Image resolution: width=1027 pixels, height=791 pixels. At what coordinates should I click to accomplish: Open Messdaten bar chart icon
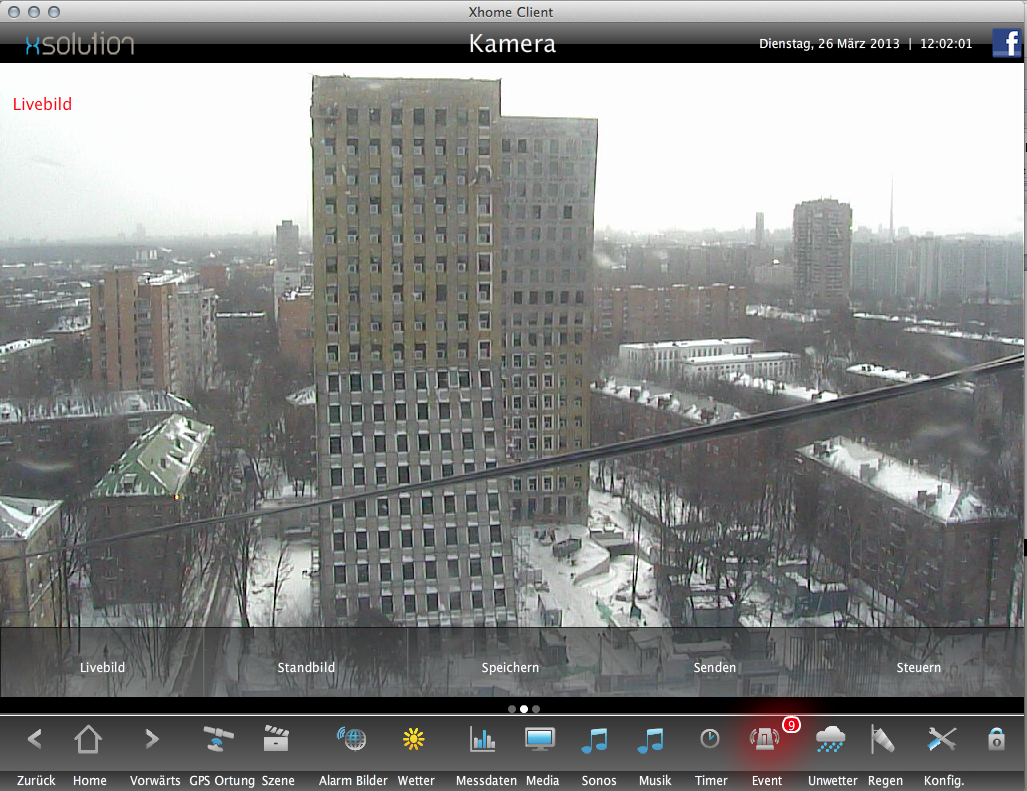click(483, 740)
